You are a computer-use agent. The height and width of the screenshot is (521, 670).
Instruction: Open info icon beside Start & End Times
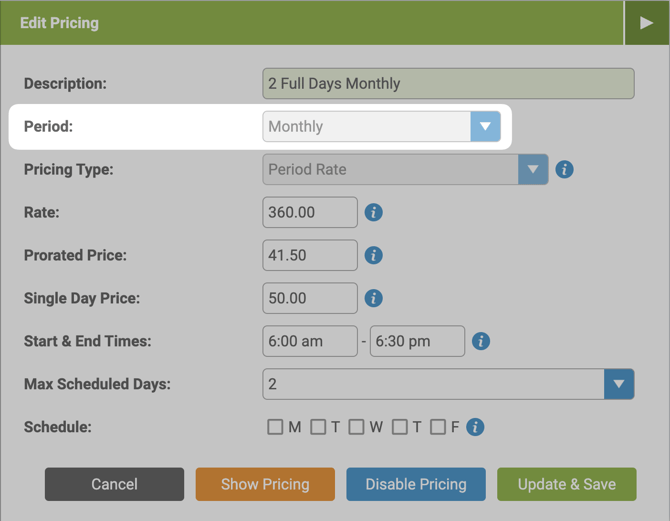pyautogui.click(x=481, y=341)
